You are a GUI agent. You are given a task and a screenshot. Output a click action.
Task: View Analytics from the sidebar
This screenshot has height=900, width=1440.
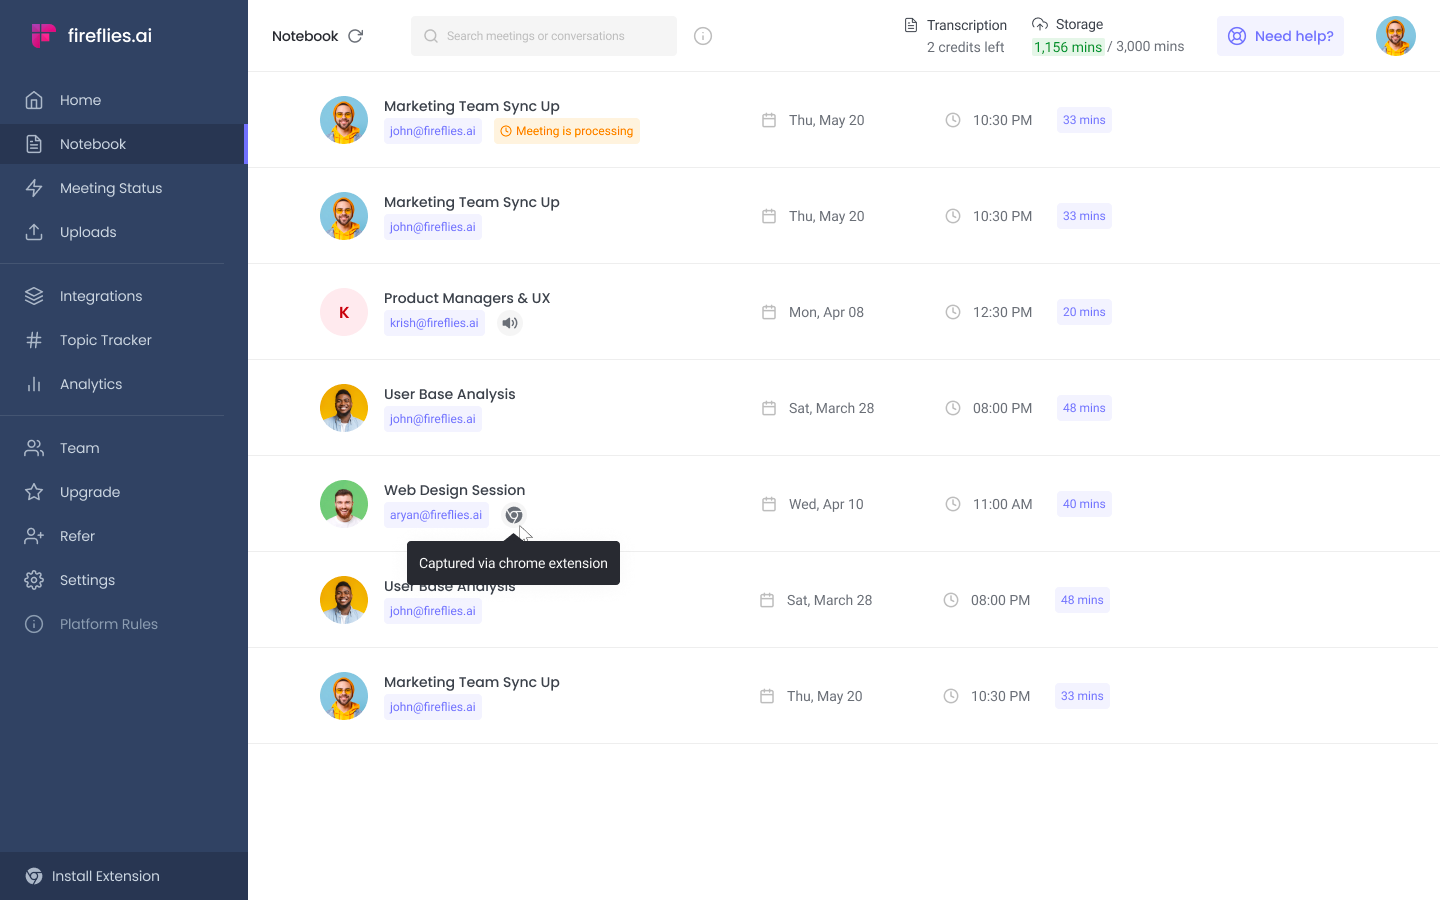91,384
